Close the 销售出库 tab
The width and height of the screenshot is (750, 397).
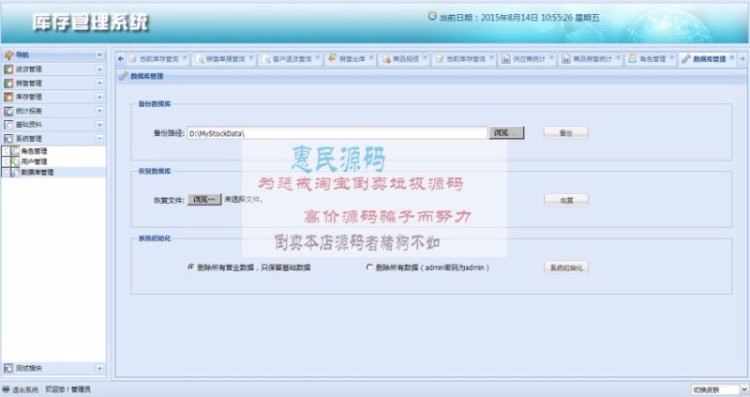point(371,58)
